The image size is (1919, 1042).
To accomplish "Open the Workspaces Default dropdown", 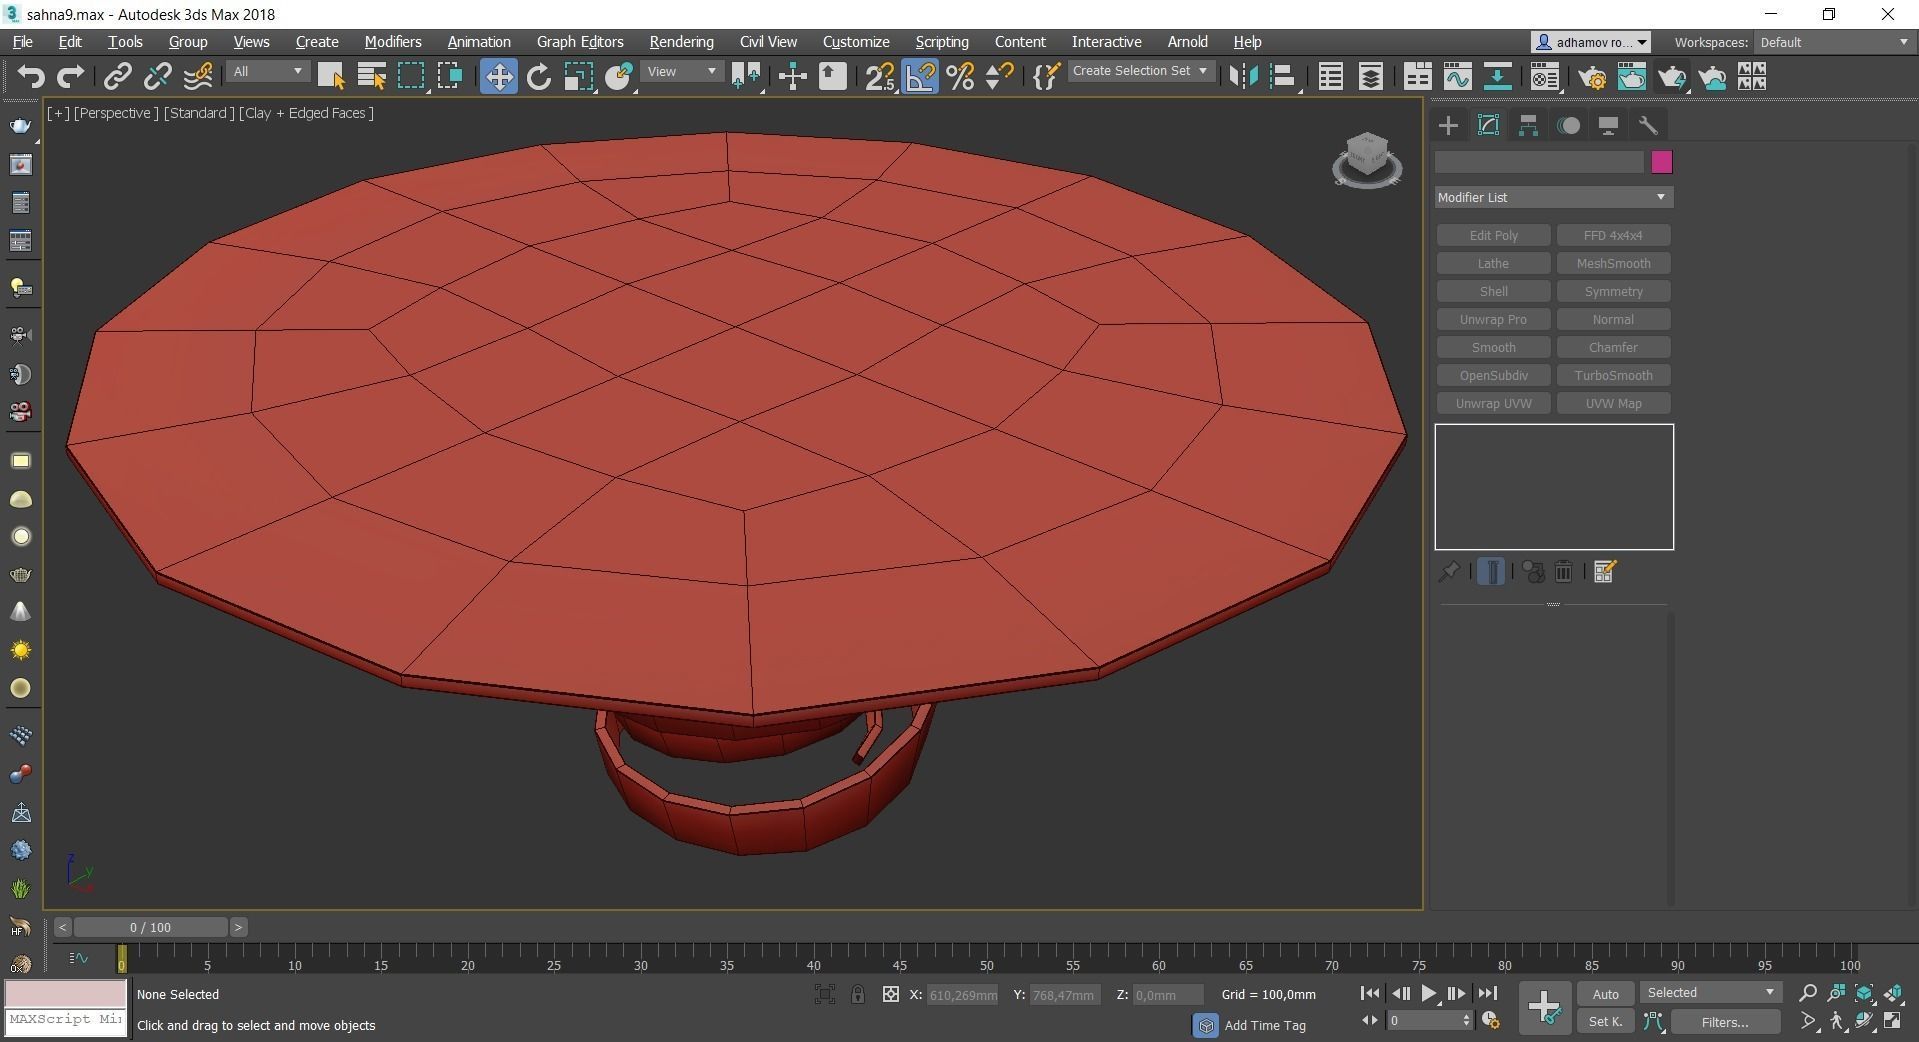I will coord(1834,42).
